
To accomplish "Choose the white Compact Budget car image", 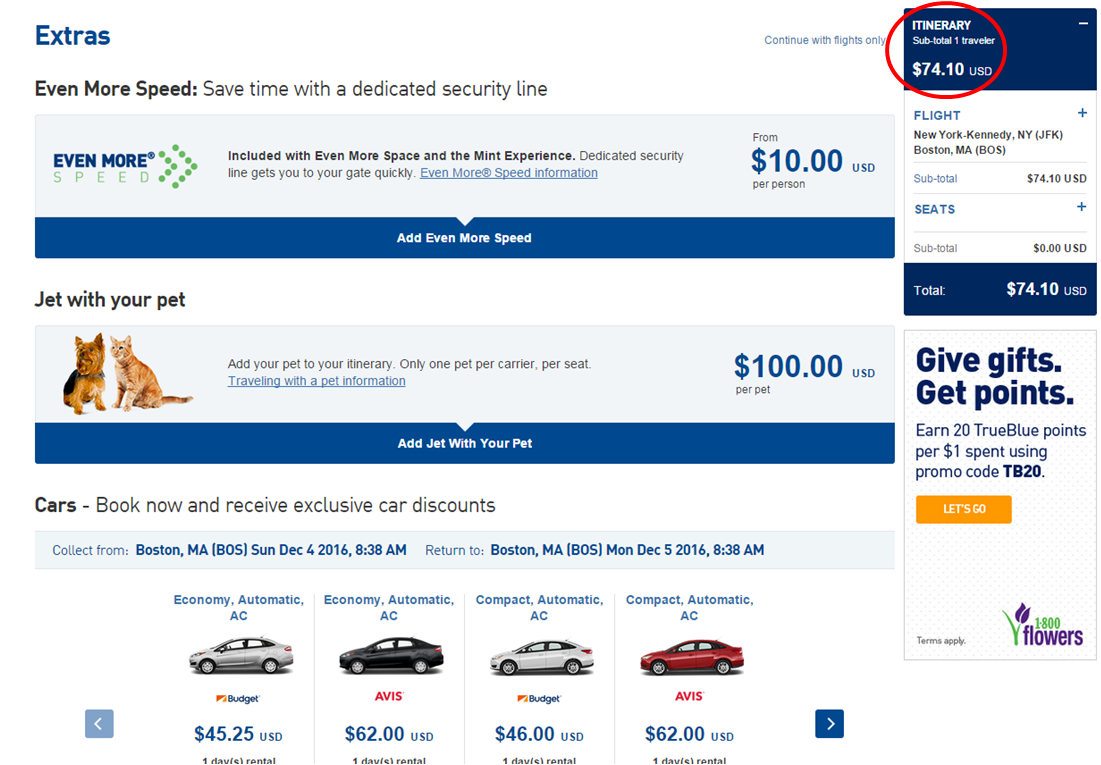I will pos(539,657).
